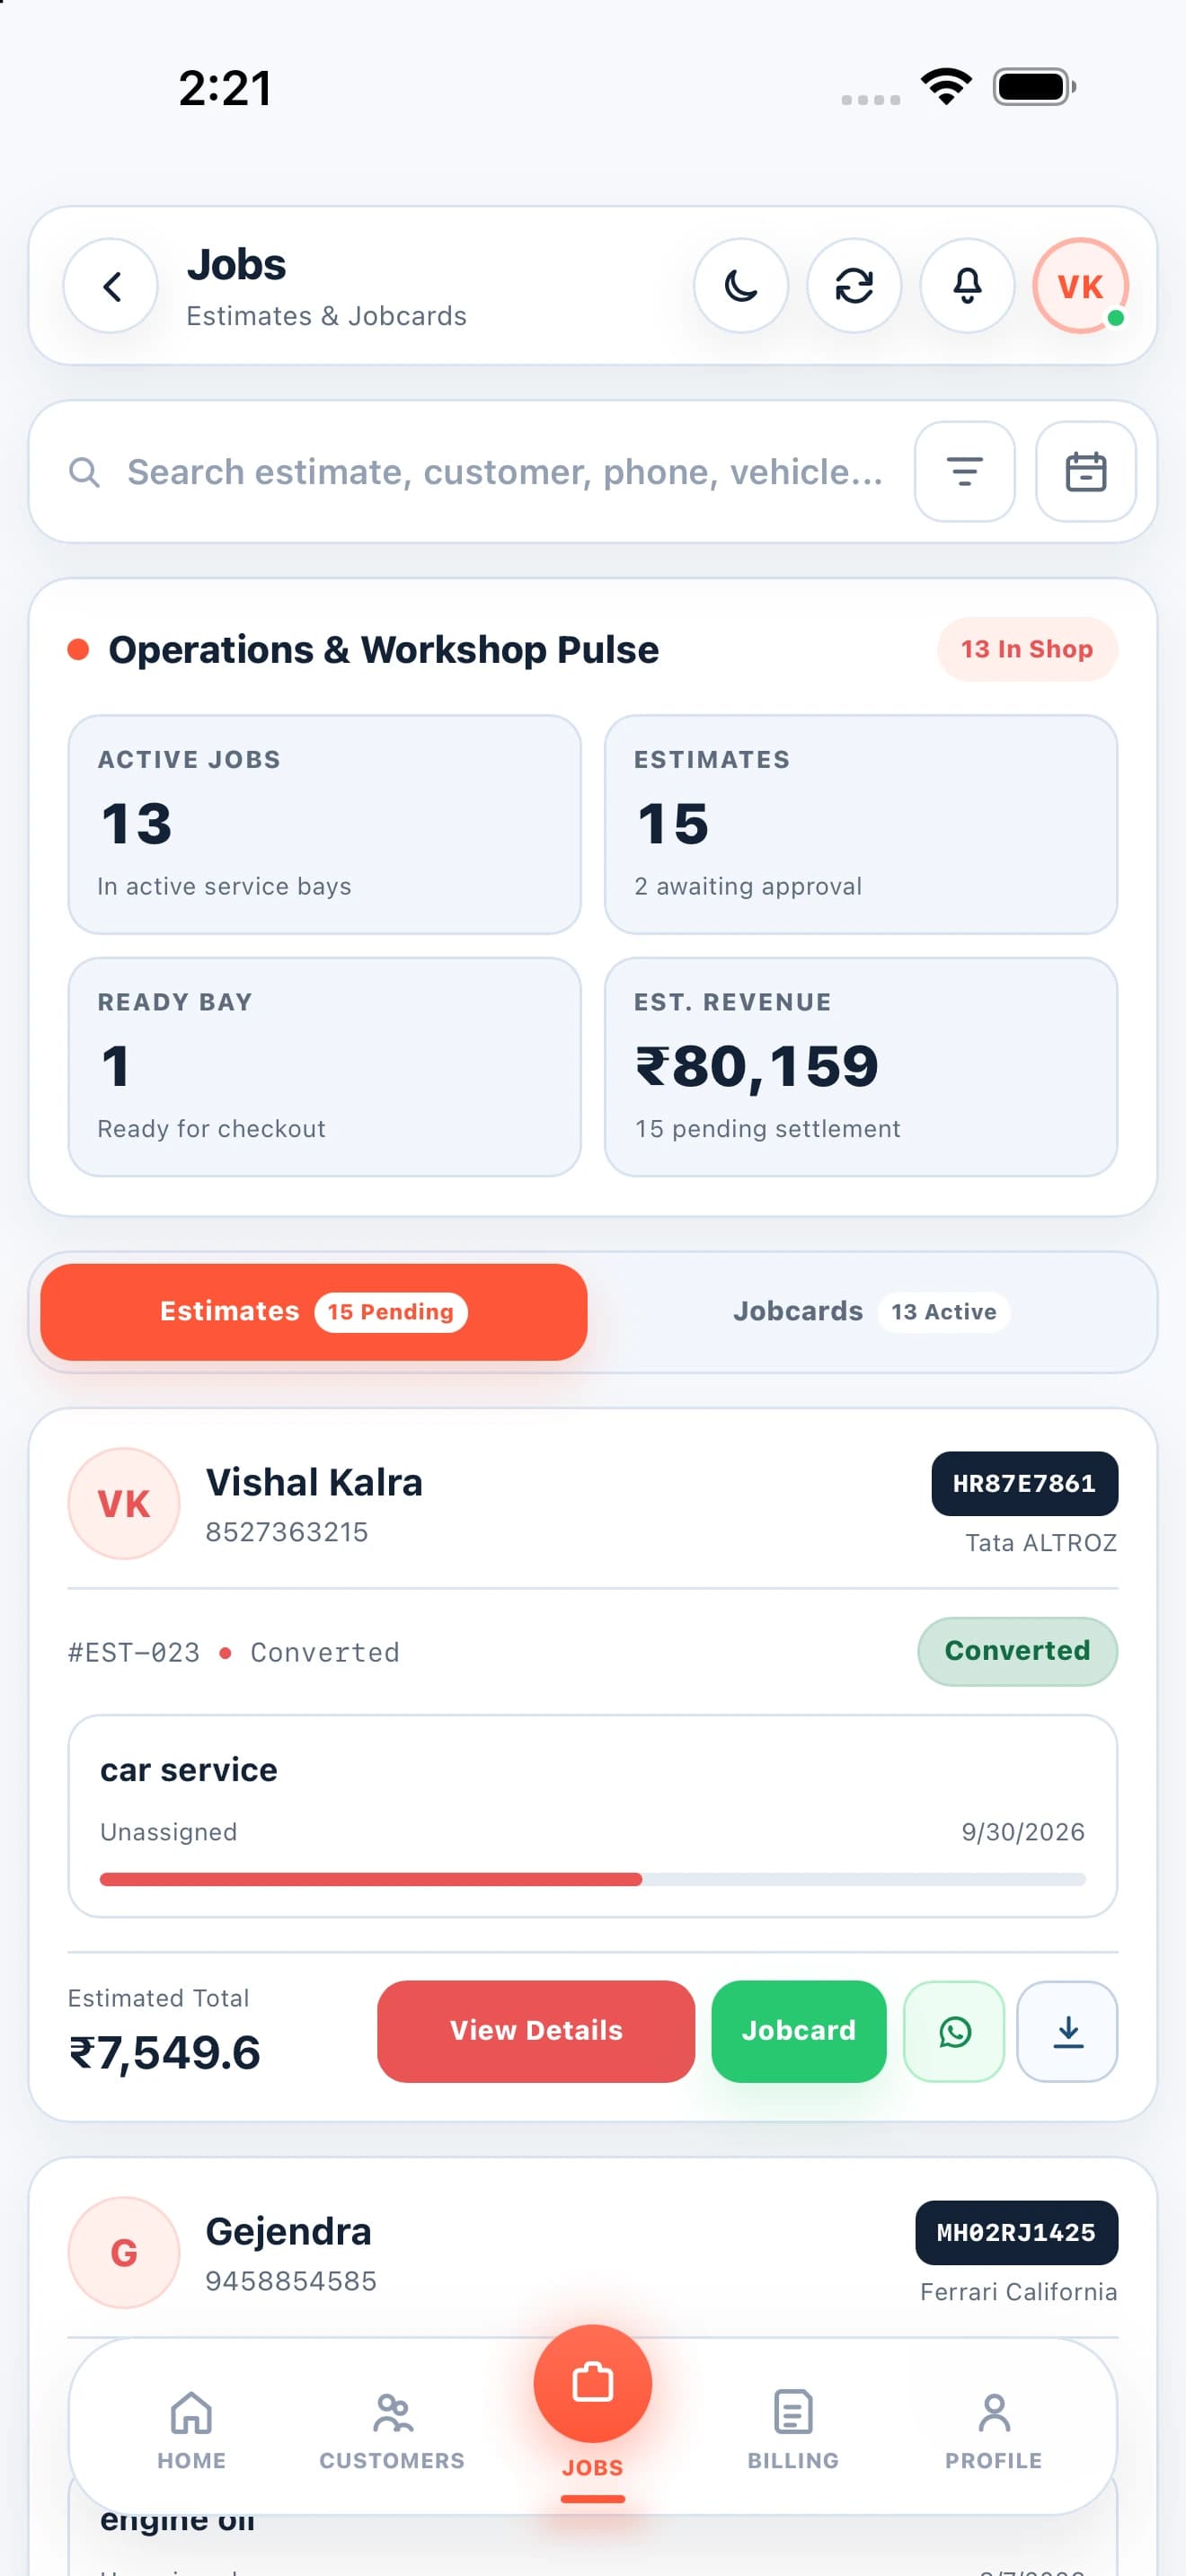The image size is (1186, 2576).
Task: Refresh the jobs list
Action: 854,286
